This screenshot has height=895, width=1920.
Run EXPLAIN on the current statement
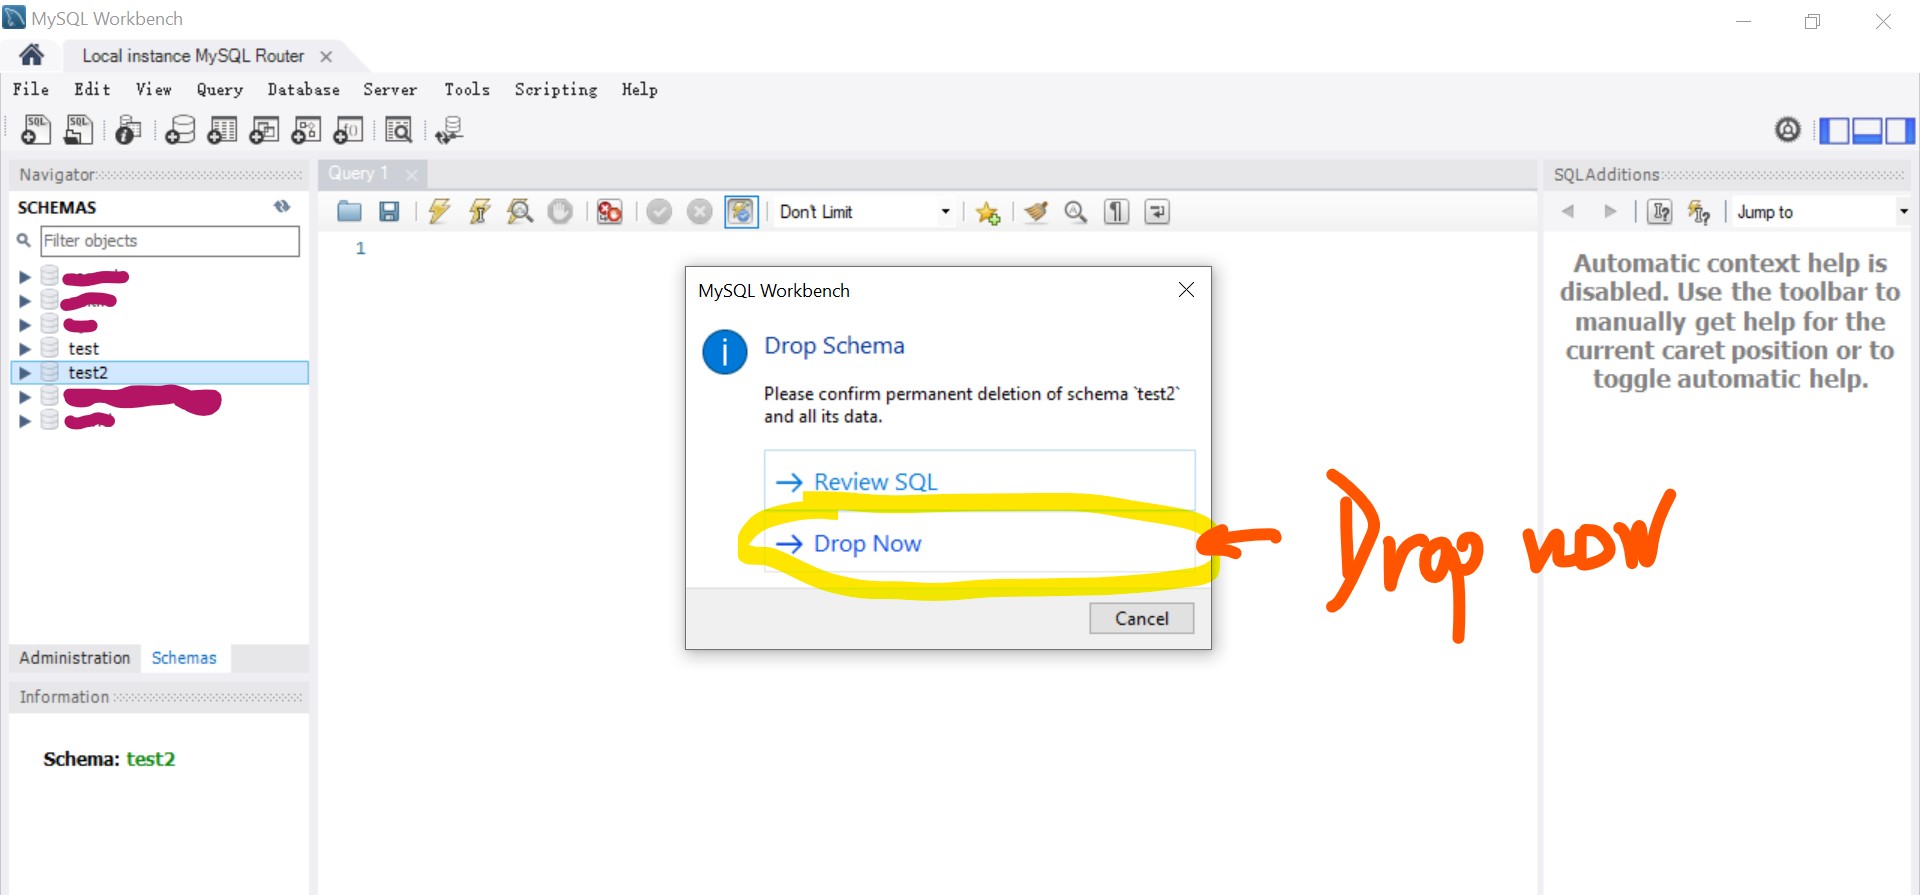tap(520, 211)
